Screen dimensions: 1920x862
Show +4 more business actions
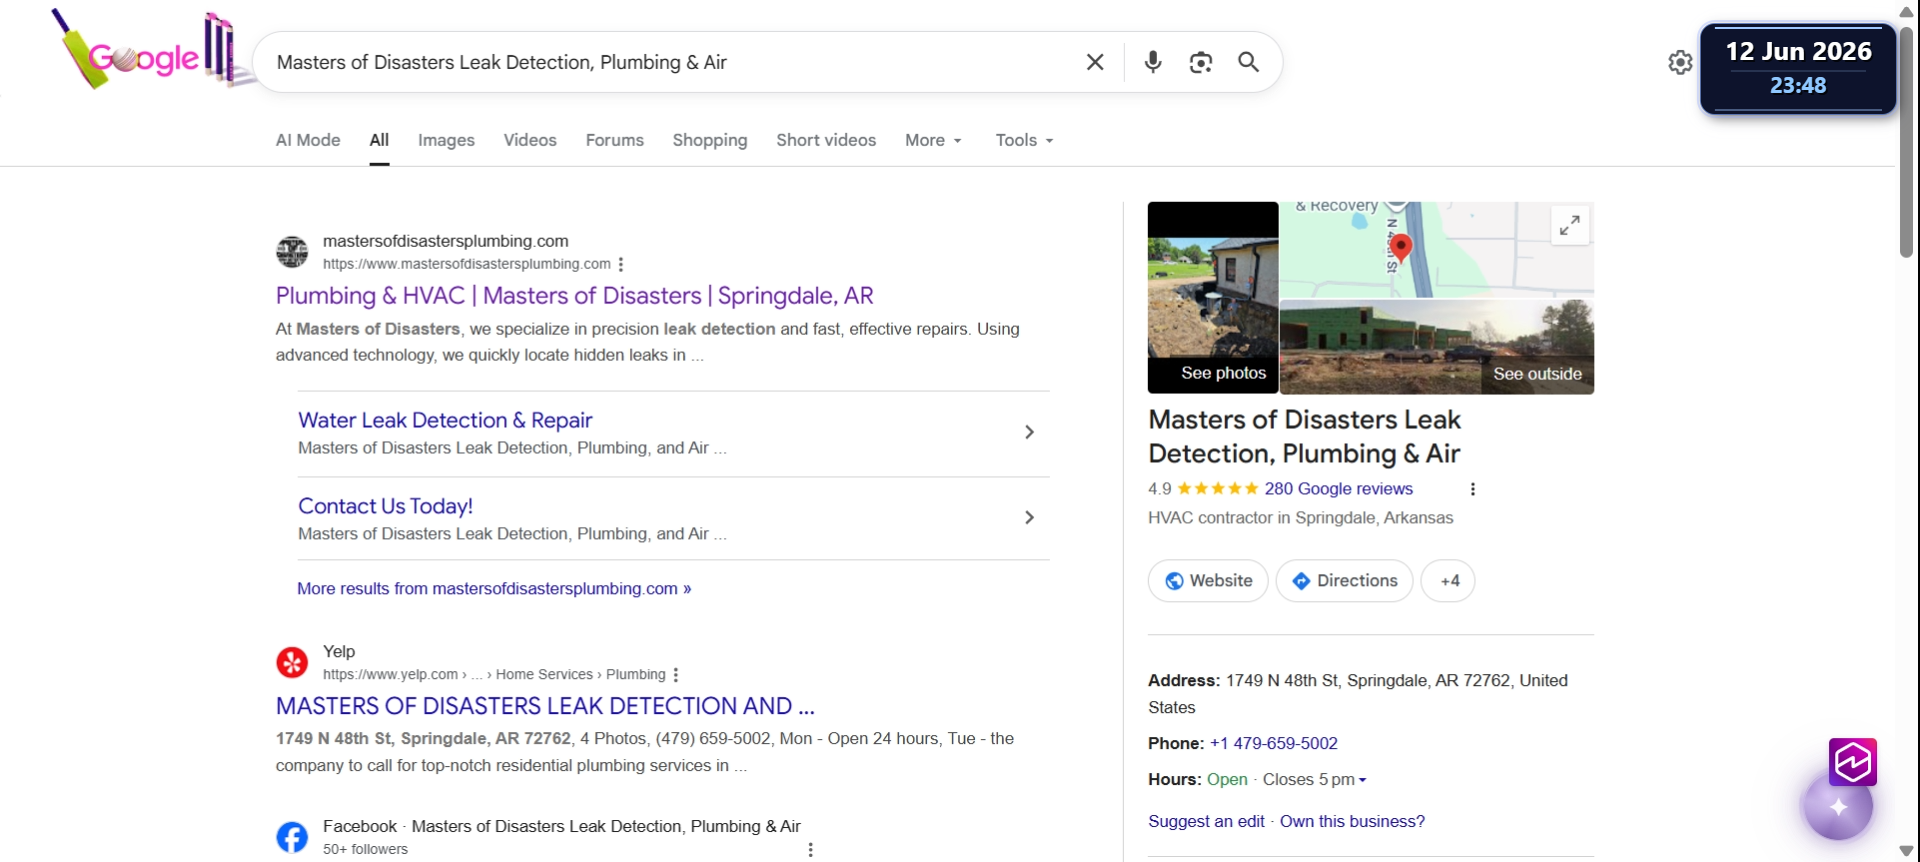tap(1448, 581)
